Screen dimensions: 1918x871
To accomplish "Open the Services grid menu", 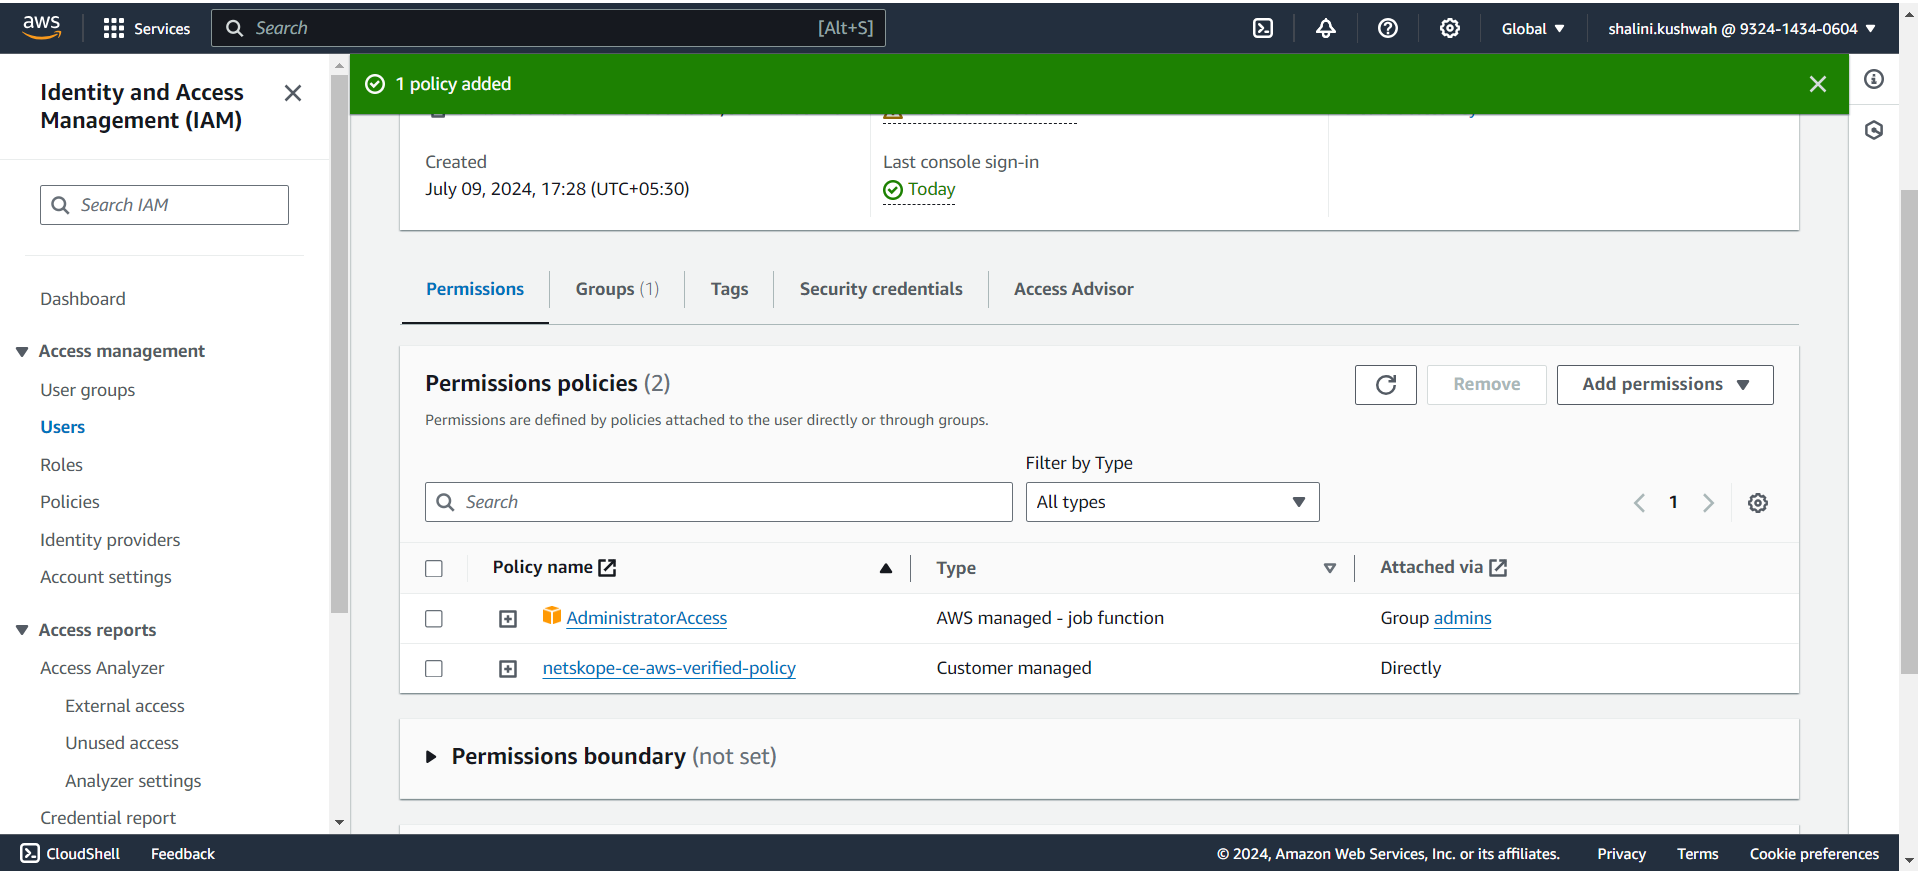I will click(x=146, y=28).
